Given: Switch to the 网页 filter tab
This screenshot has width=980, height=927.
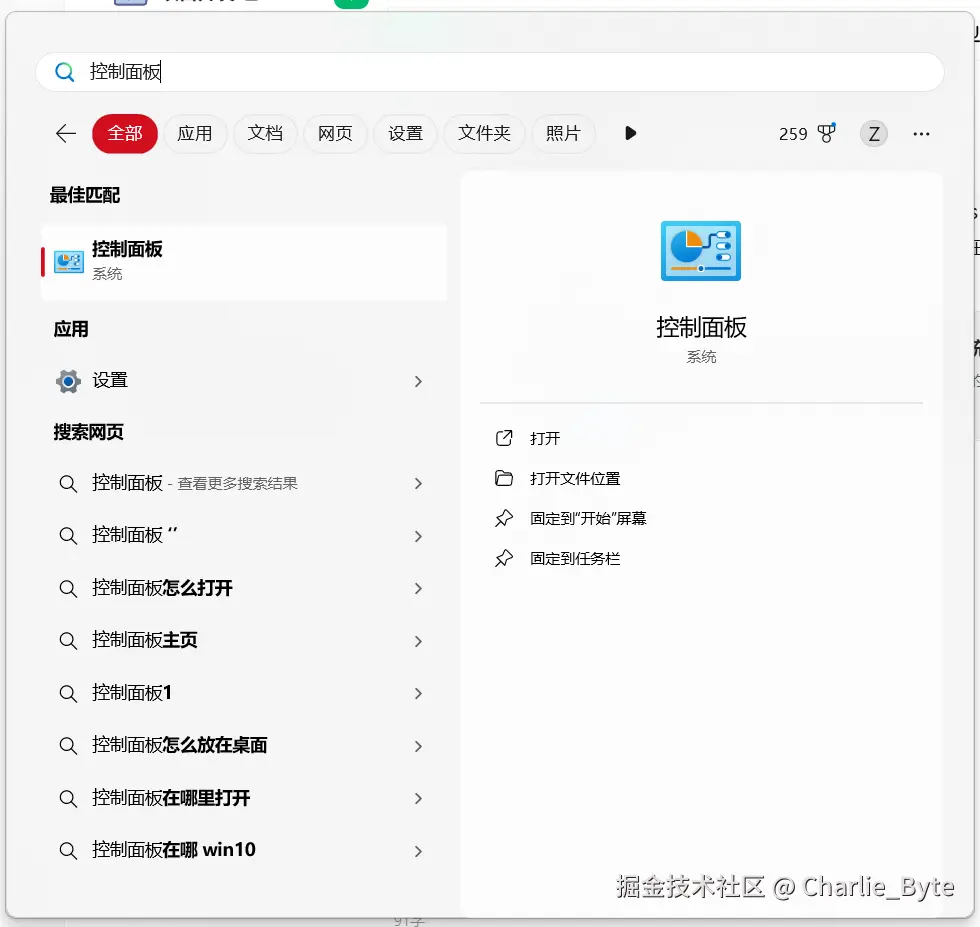Looking at the screenshot, I should coord(335,133).
